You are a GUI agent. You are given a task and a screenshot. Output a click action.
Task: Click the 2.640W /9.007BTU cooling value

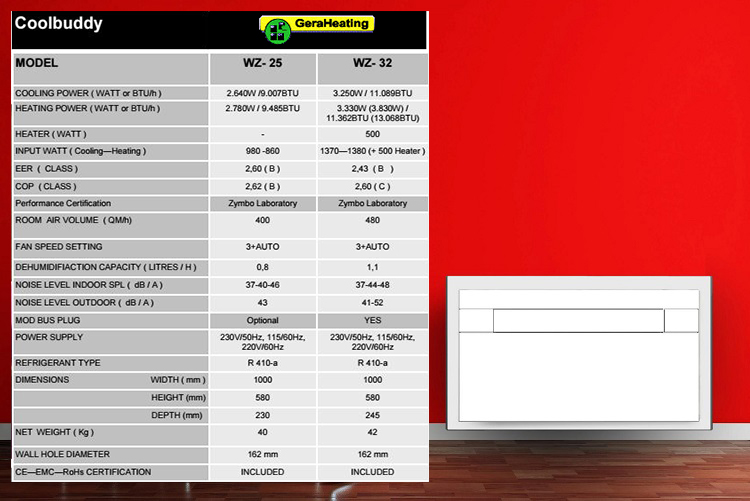click(x=263, y=93)
